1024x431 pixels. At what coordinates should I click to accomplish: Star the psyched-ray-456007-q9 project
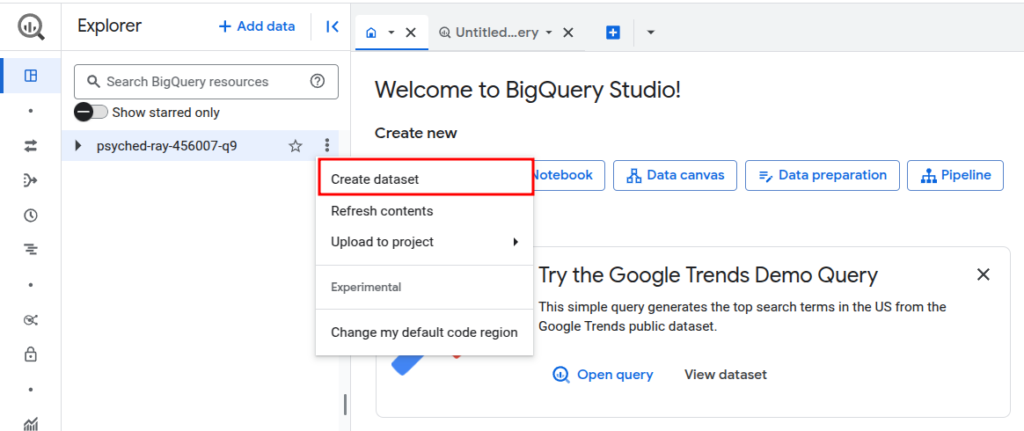[x=295, y=146]
